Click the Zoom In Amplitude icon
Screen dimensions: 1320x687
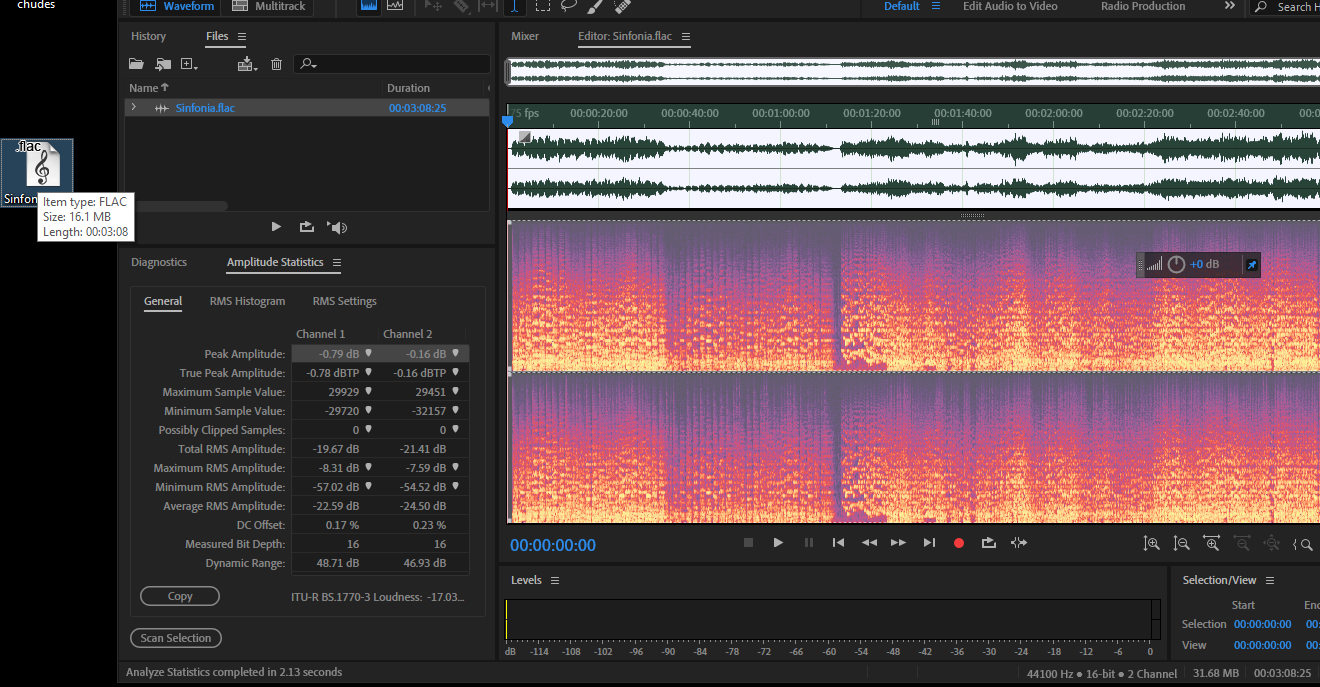pos(1152,543)
